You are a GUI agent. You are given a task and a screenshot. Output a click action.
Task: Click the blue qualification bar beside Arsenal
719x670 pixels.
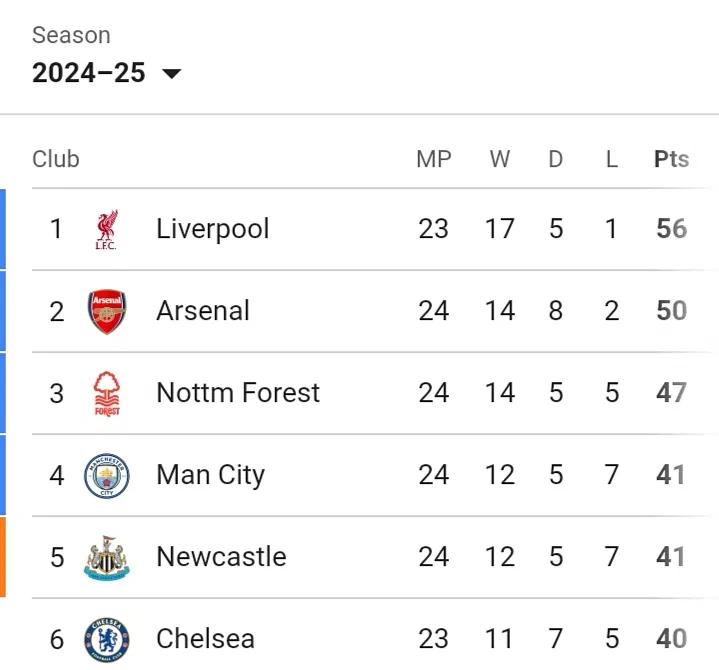(3, 311)
